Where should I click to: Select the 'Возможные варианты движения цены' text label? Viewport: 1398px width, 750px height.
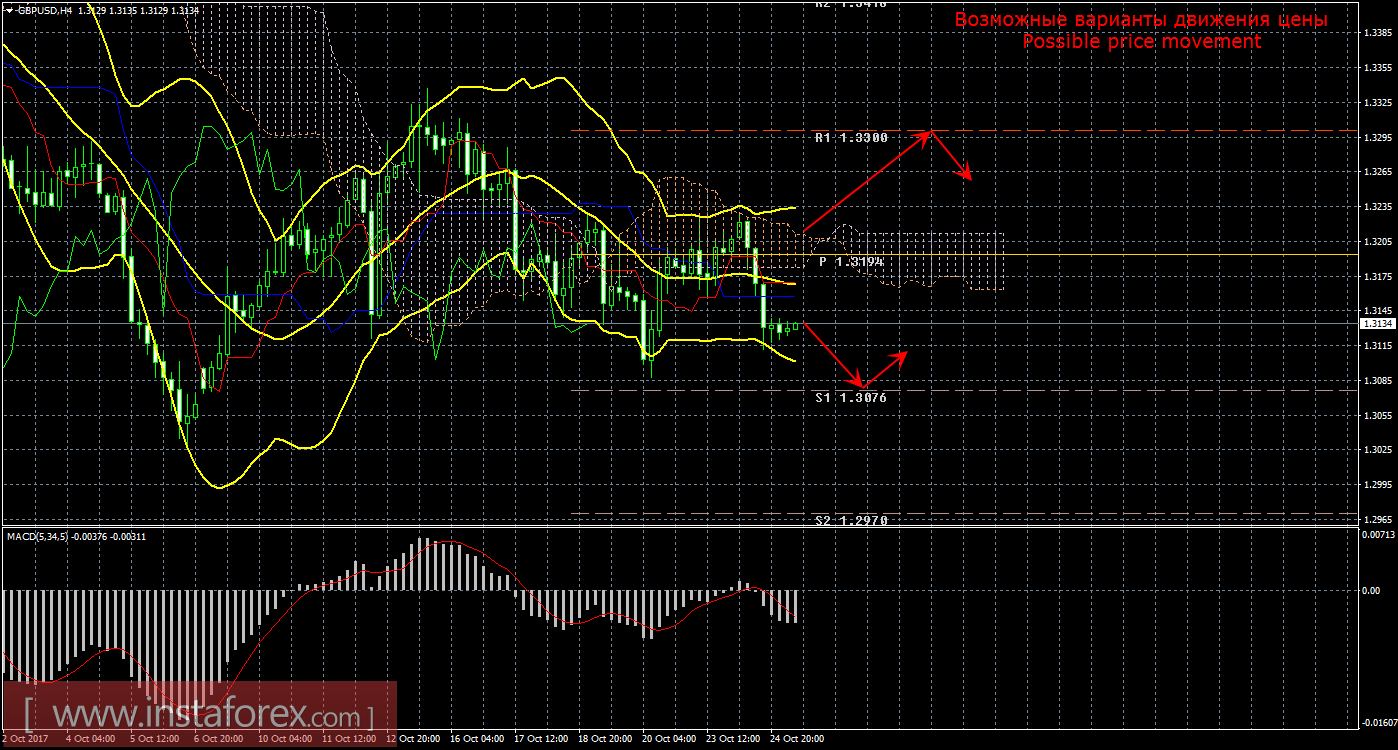click(1141, 19)
